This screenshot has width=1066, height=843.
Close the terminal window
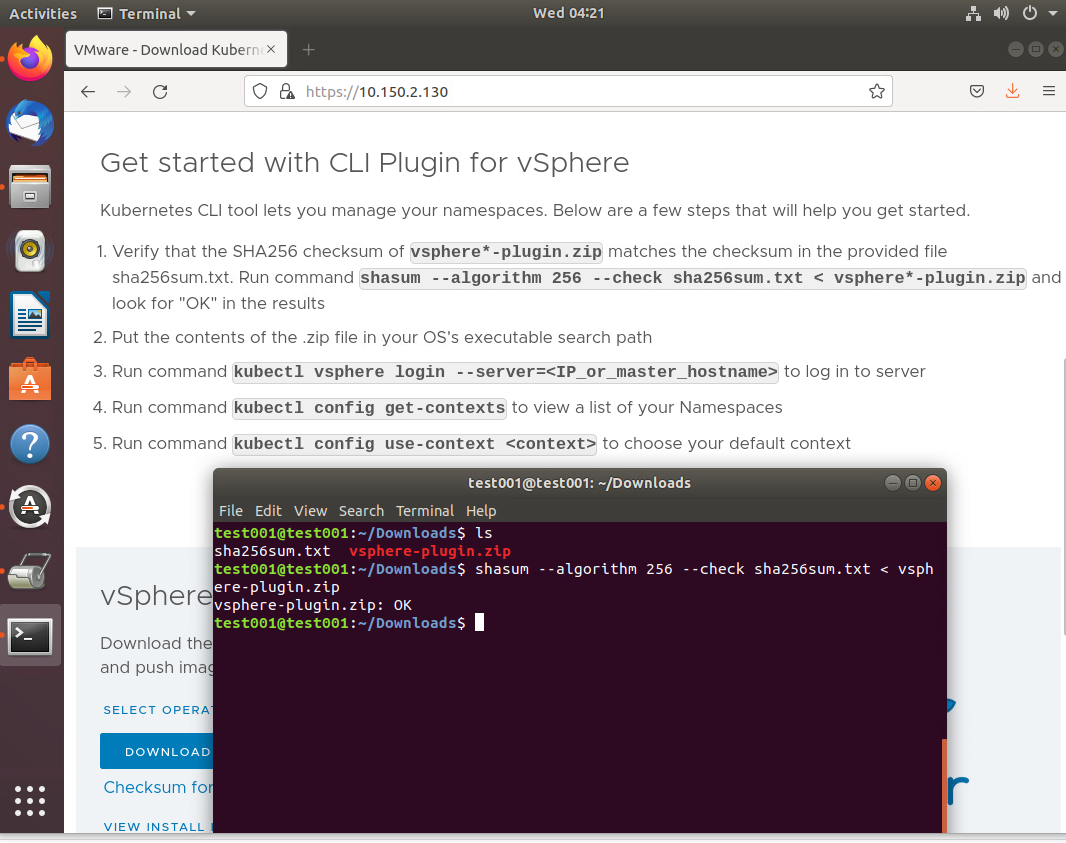pos(933,483)
